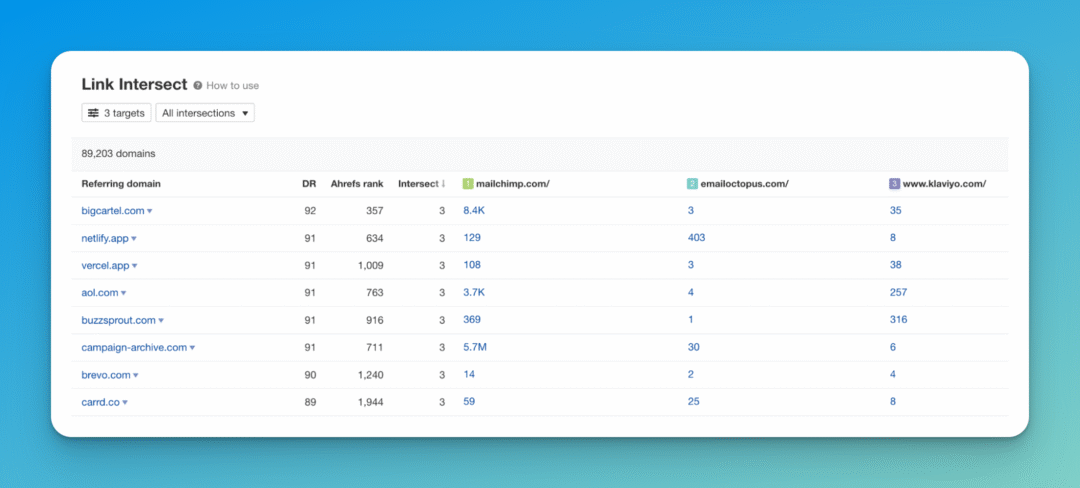This screenshot has height=488, width=1080.
Task: Expand the campaign-archive.com dropdown arrow
Action: pos(192,348)
